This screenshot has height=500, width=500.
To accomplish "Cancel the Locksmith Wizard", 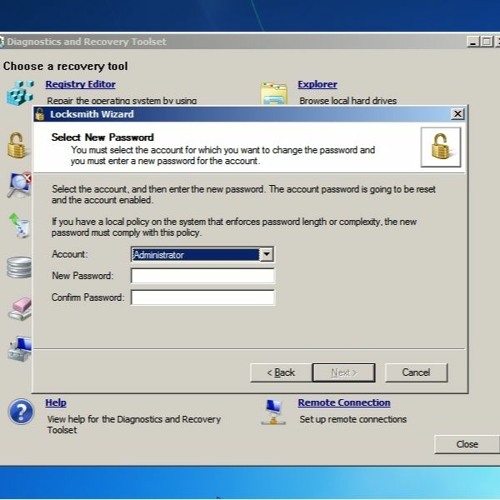I will pyautogui.click(x=416, y=372).
